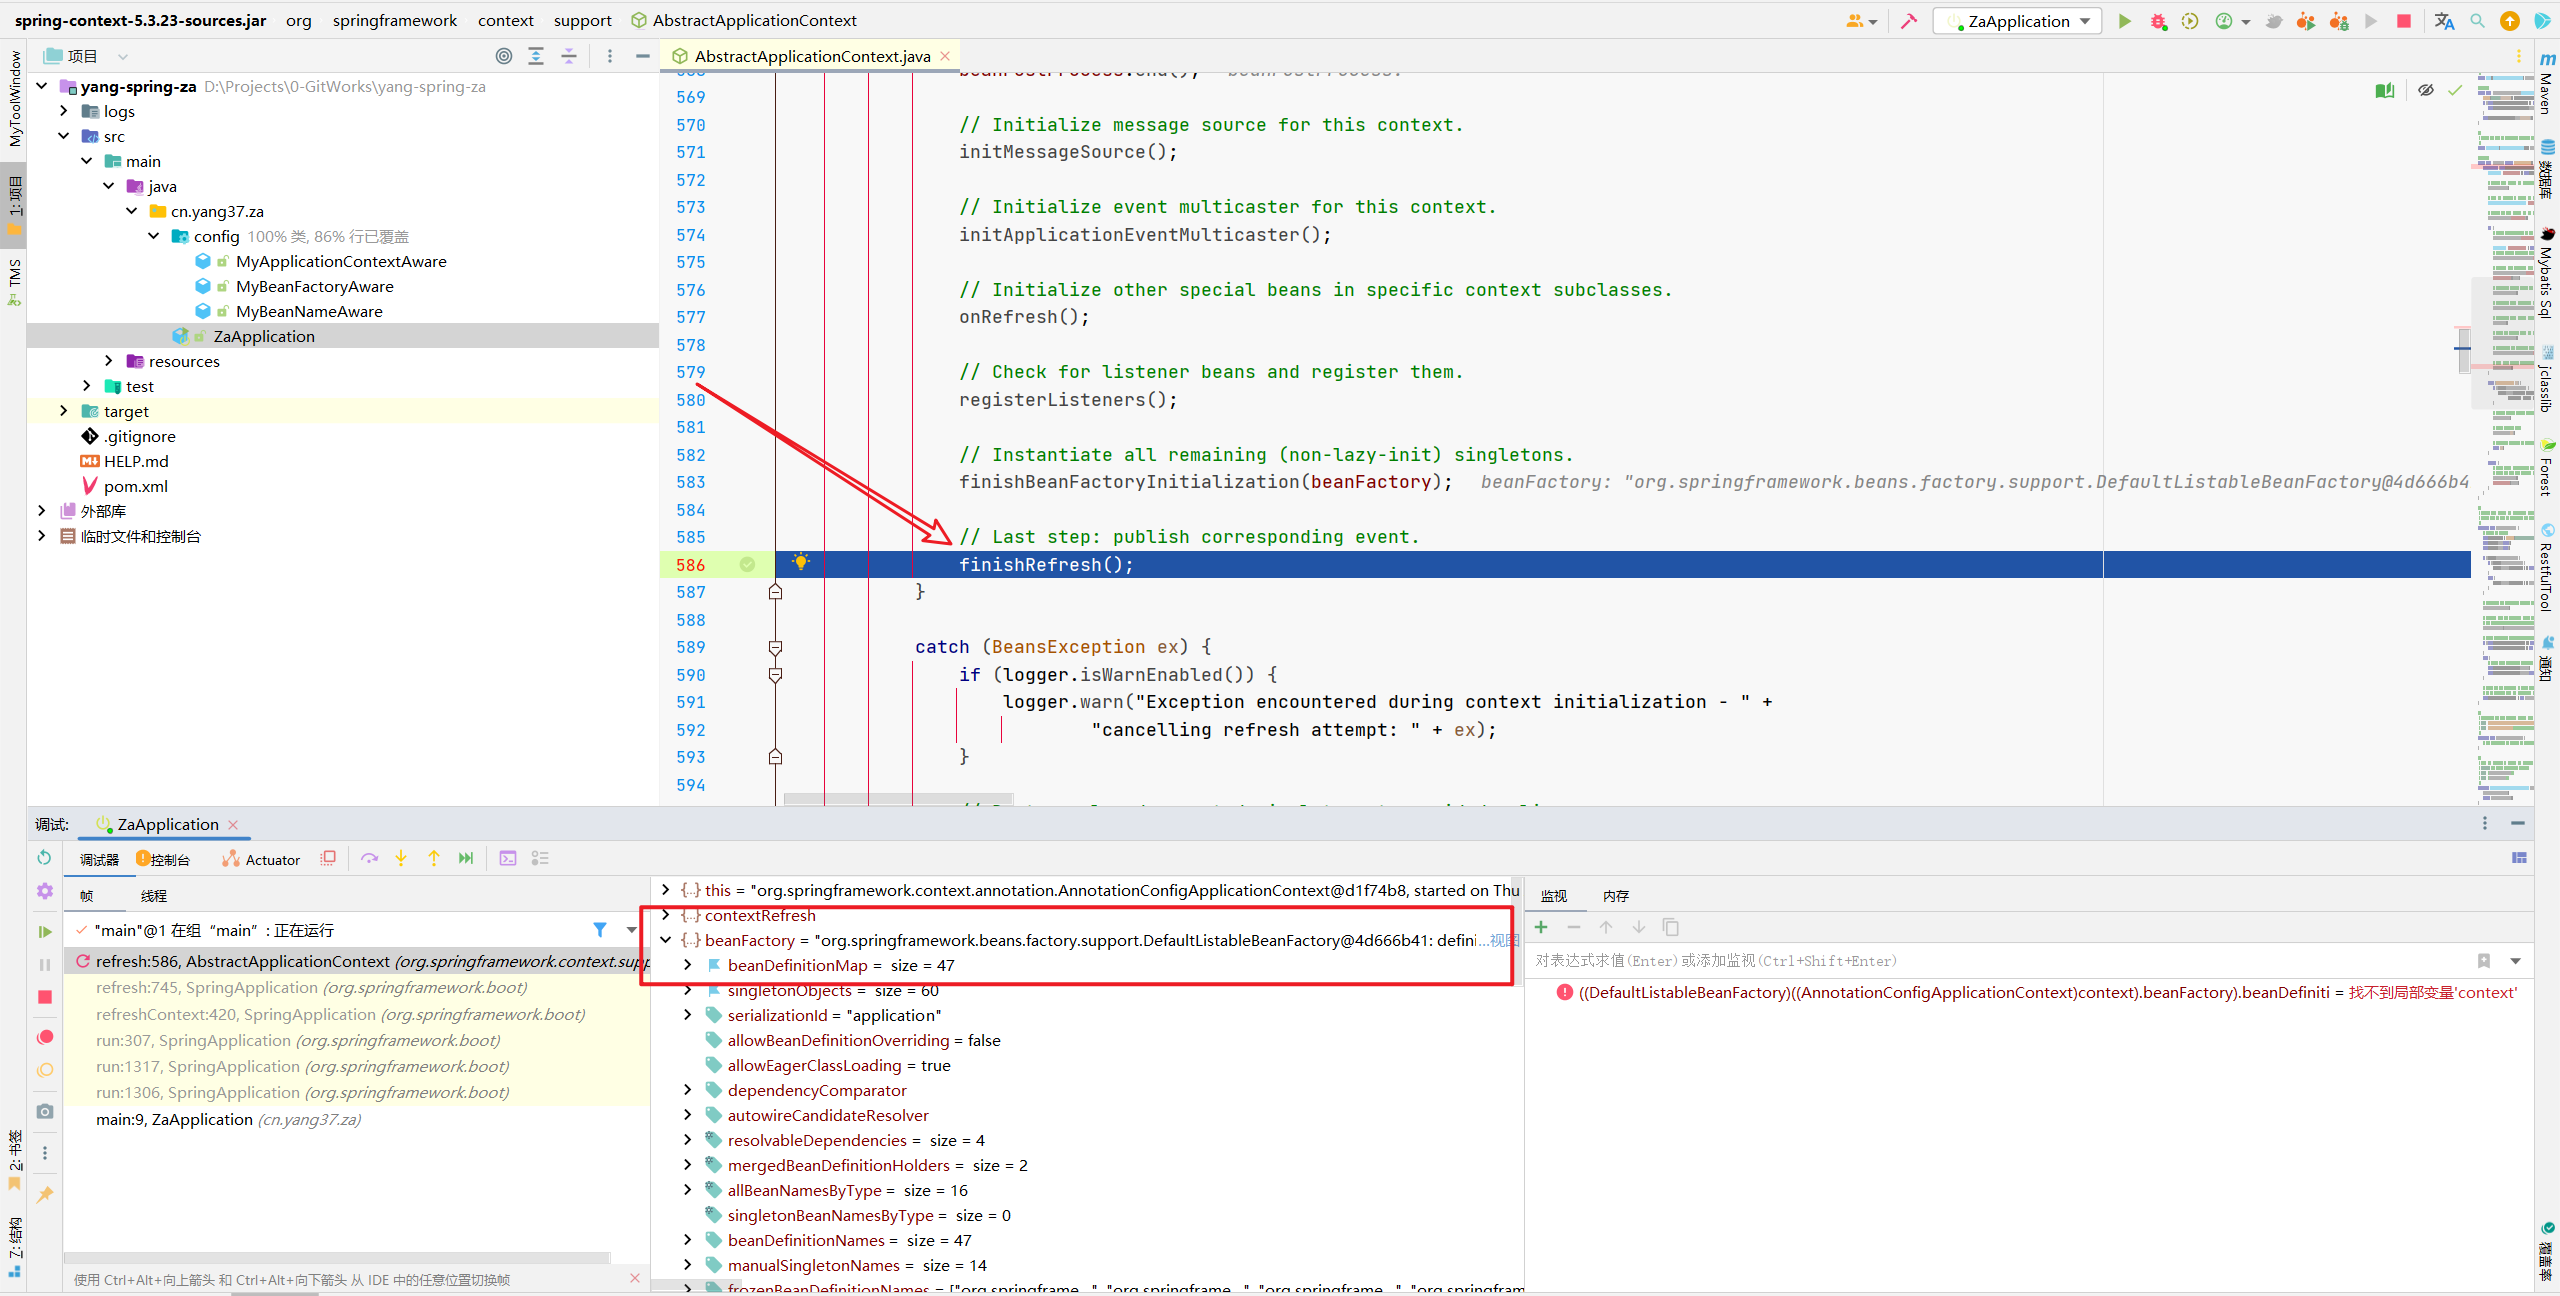This screenshot has width=2560, height=1296.
Task: Collapse the yang-spring-za project root
Action: coord(42,86)
